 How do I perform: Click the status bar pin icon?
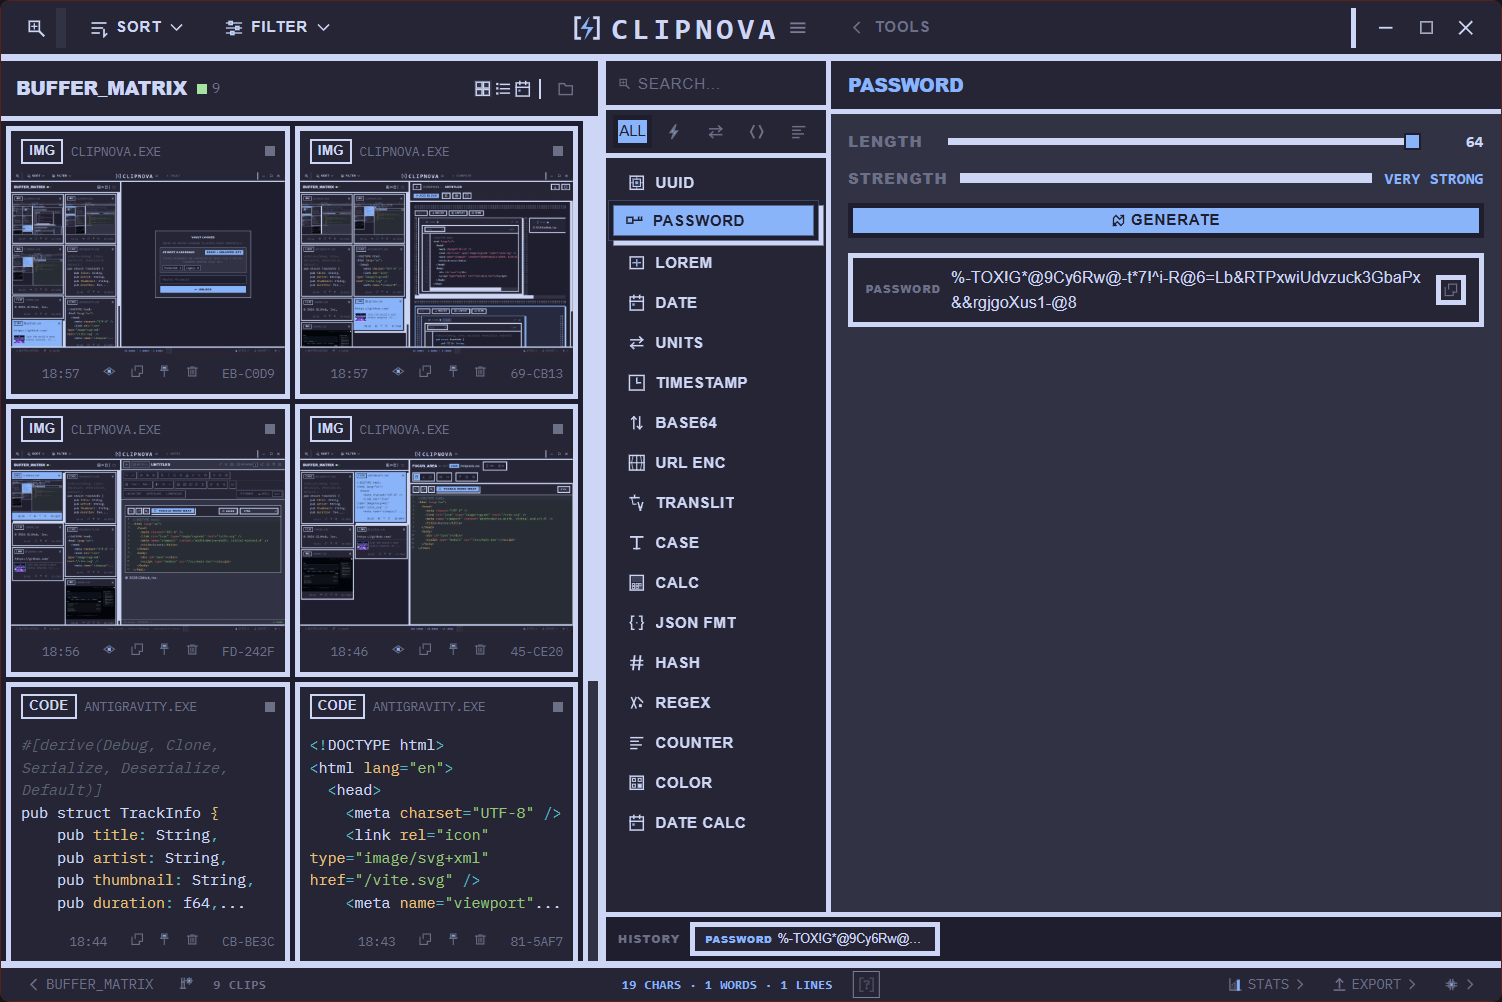(186, 984)
